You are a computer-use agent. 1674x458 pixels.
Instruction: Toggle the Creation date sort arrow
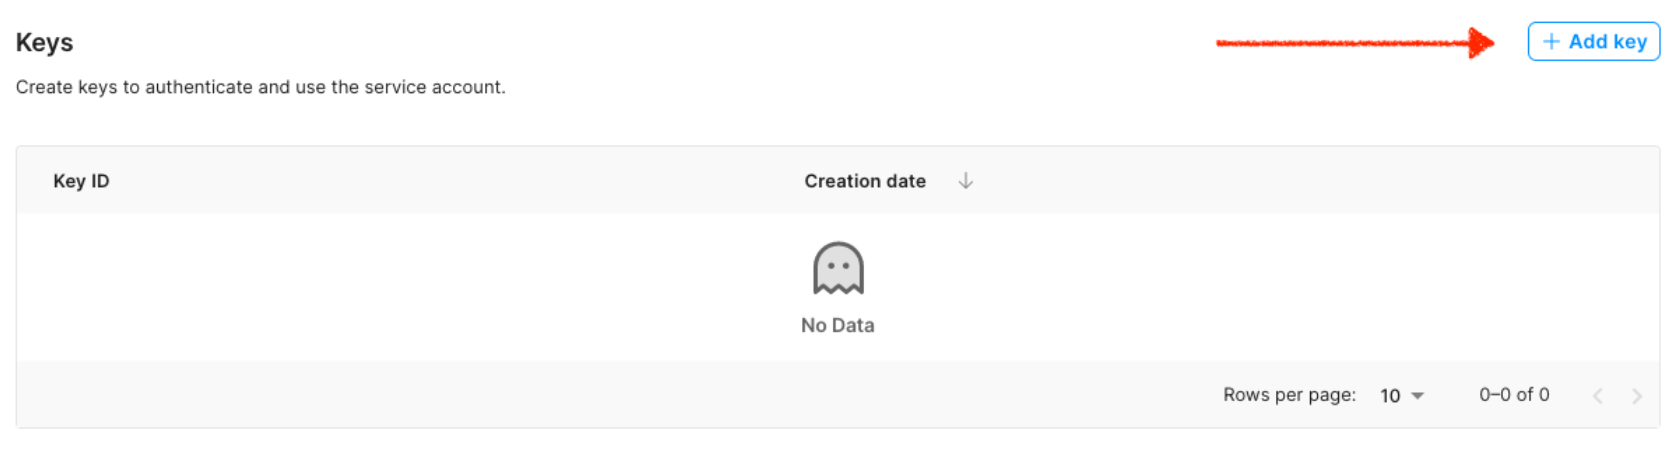click(965, 181)
